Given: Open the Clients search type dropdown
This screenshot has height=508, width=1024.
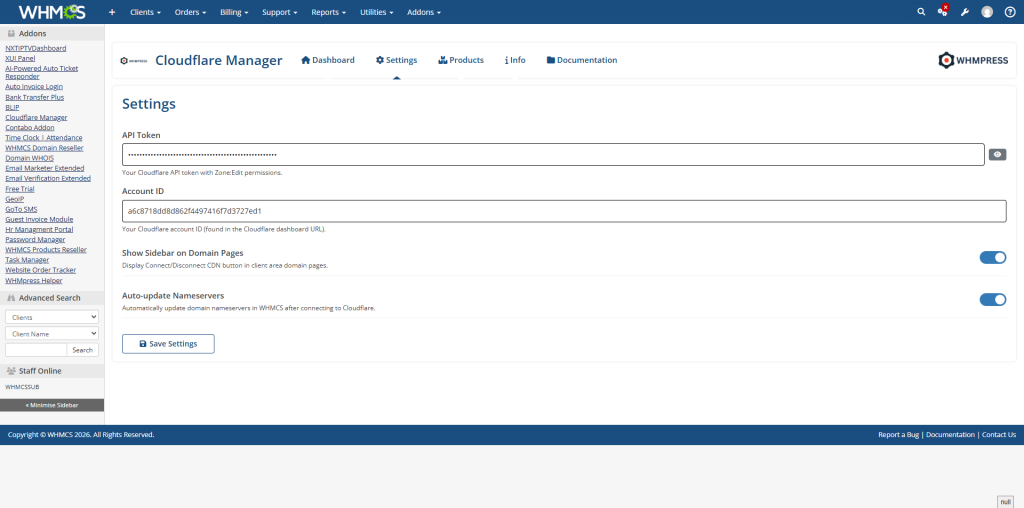Looking at the screenshot, I should tap(52, 317).
